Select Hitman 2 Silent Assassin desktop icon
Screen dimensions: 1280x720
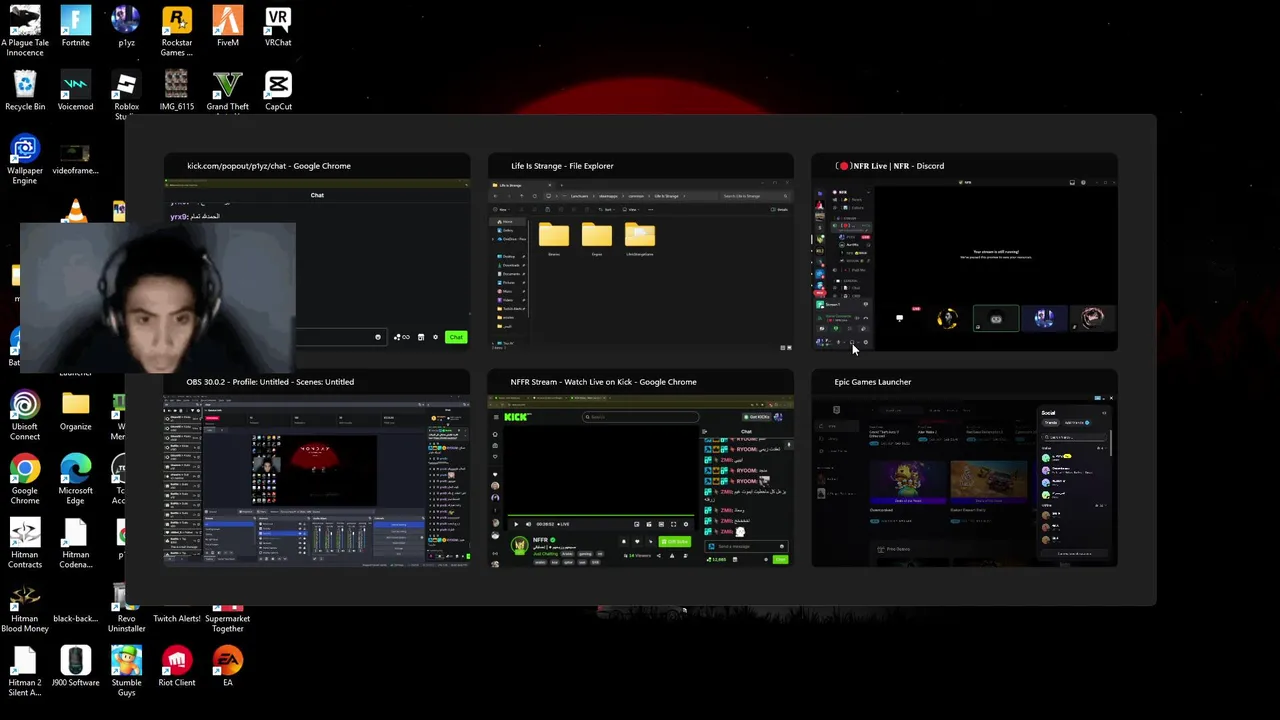[x=25, y=671]
